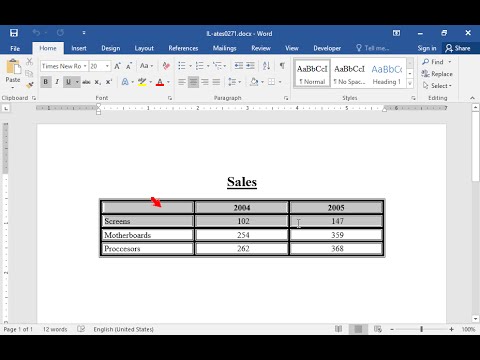This screenshot has width=480, height=360.
Task: Click the Increase Indent icon
Action: pyautogui.click(x=251, y=66)
